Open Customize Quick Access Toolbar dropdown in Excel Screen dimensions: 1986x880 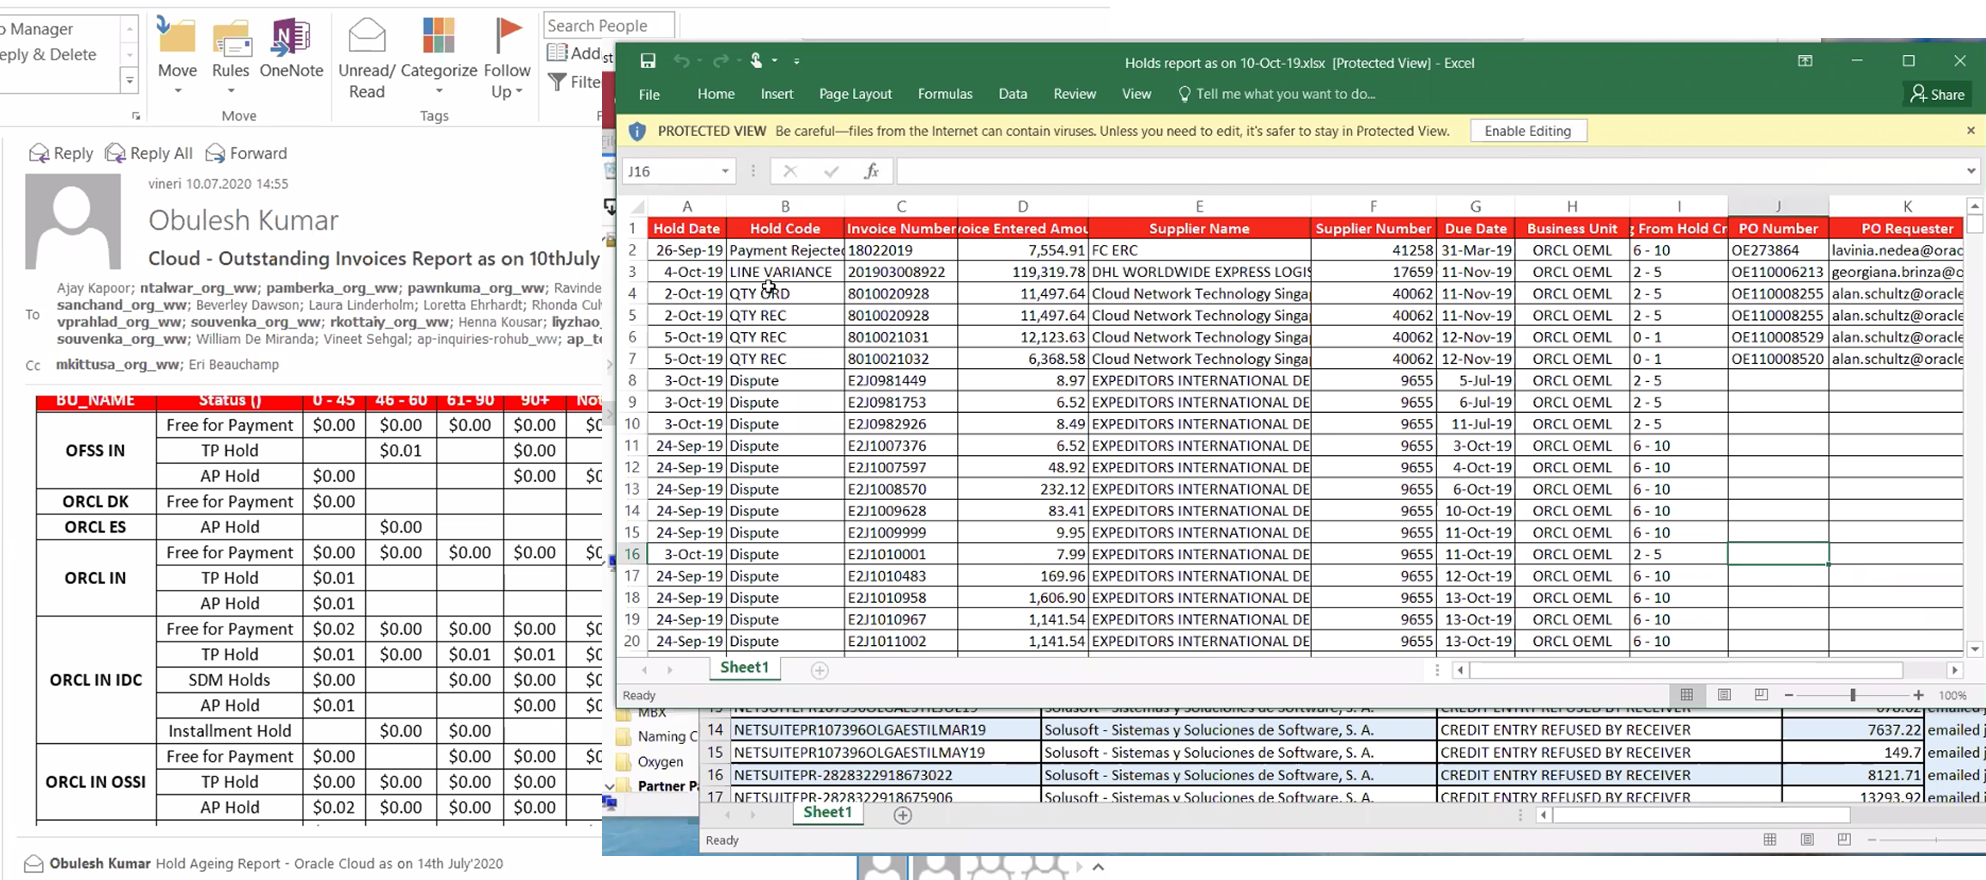pyautogui.click(x=797, y=62)
